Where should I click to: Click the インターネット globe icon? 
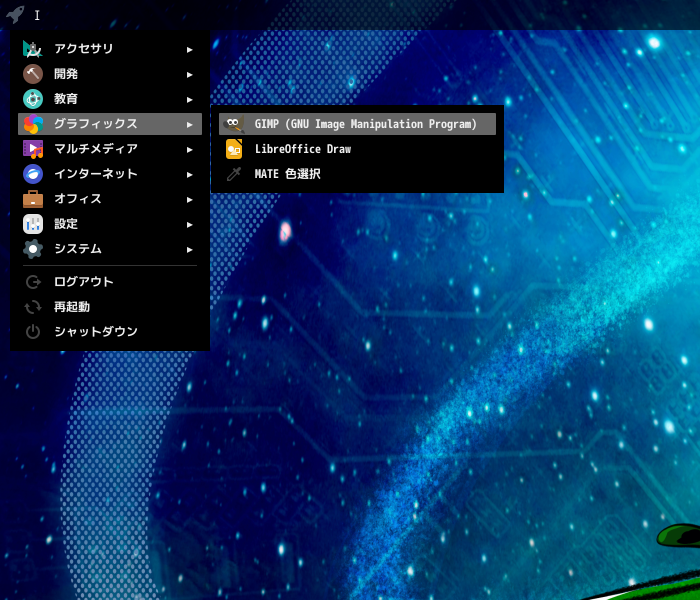pyautogui.click(x=33, y=174)
